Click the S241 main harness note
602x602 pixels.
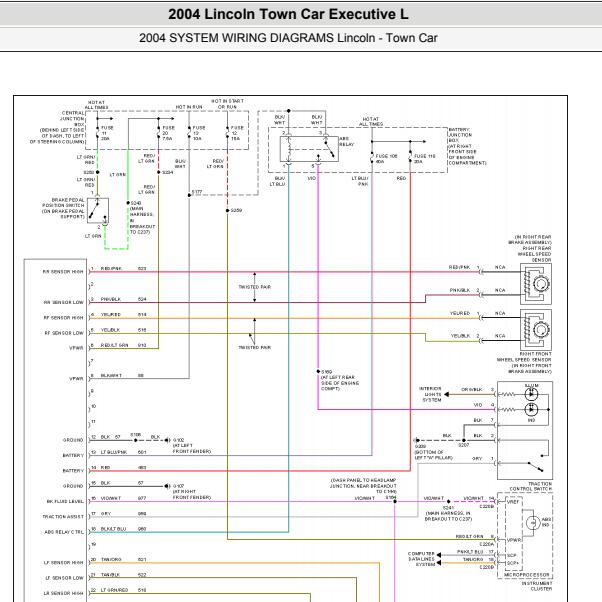pyautogui.click(x=448, y=513)
